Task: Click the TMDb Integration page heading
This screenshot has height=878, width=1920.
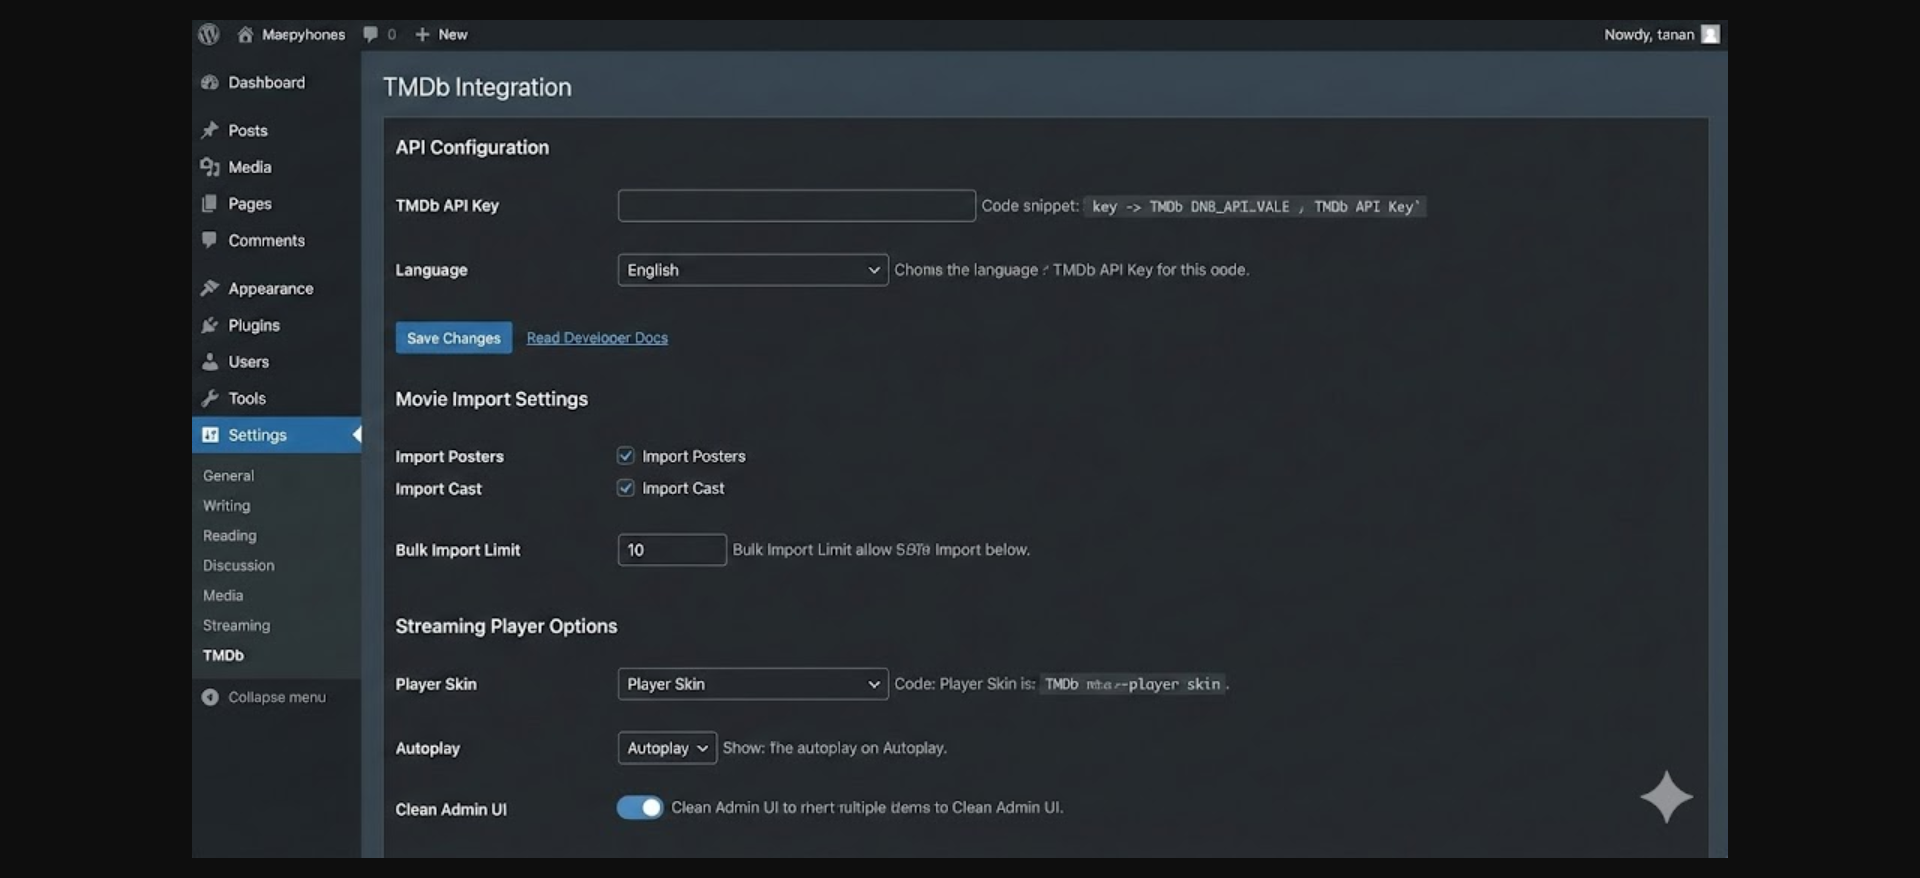Action: tap(478, 87)
